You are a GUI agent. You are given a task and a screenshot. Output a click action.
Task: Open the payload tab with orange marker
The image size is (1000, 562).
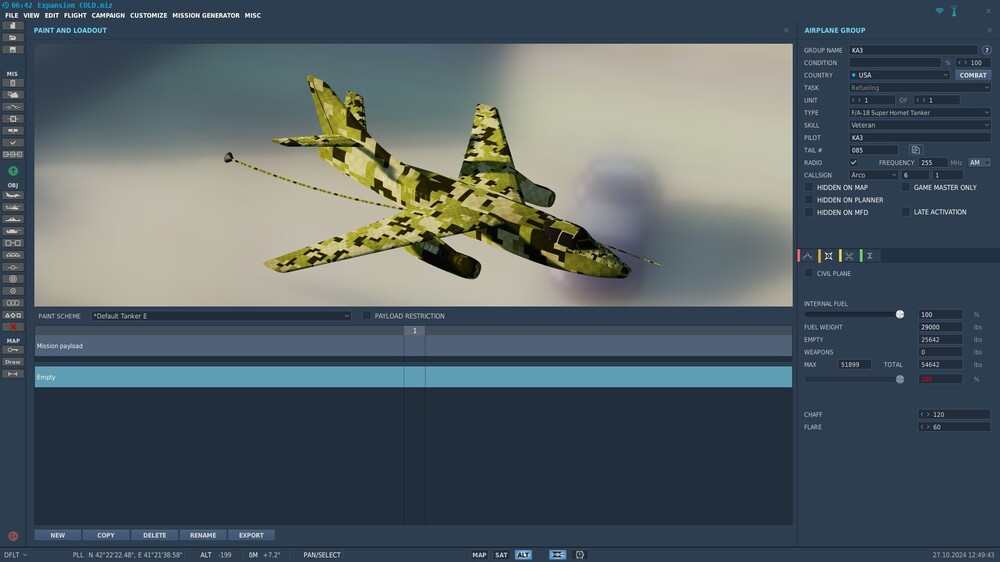[x=828, y=256]
